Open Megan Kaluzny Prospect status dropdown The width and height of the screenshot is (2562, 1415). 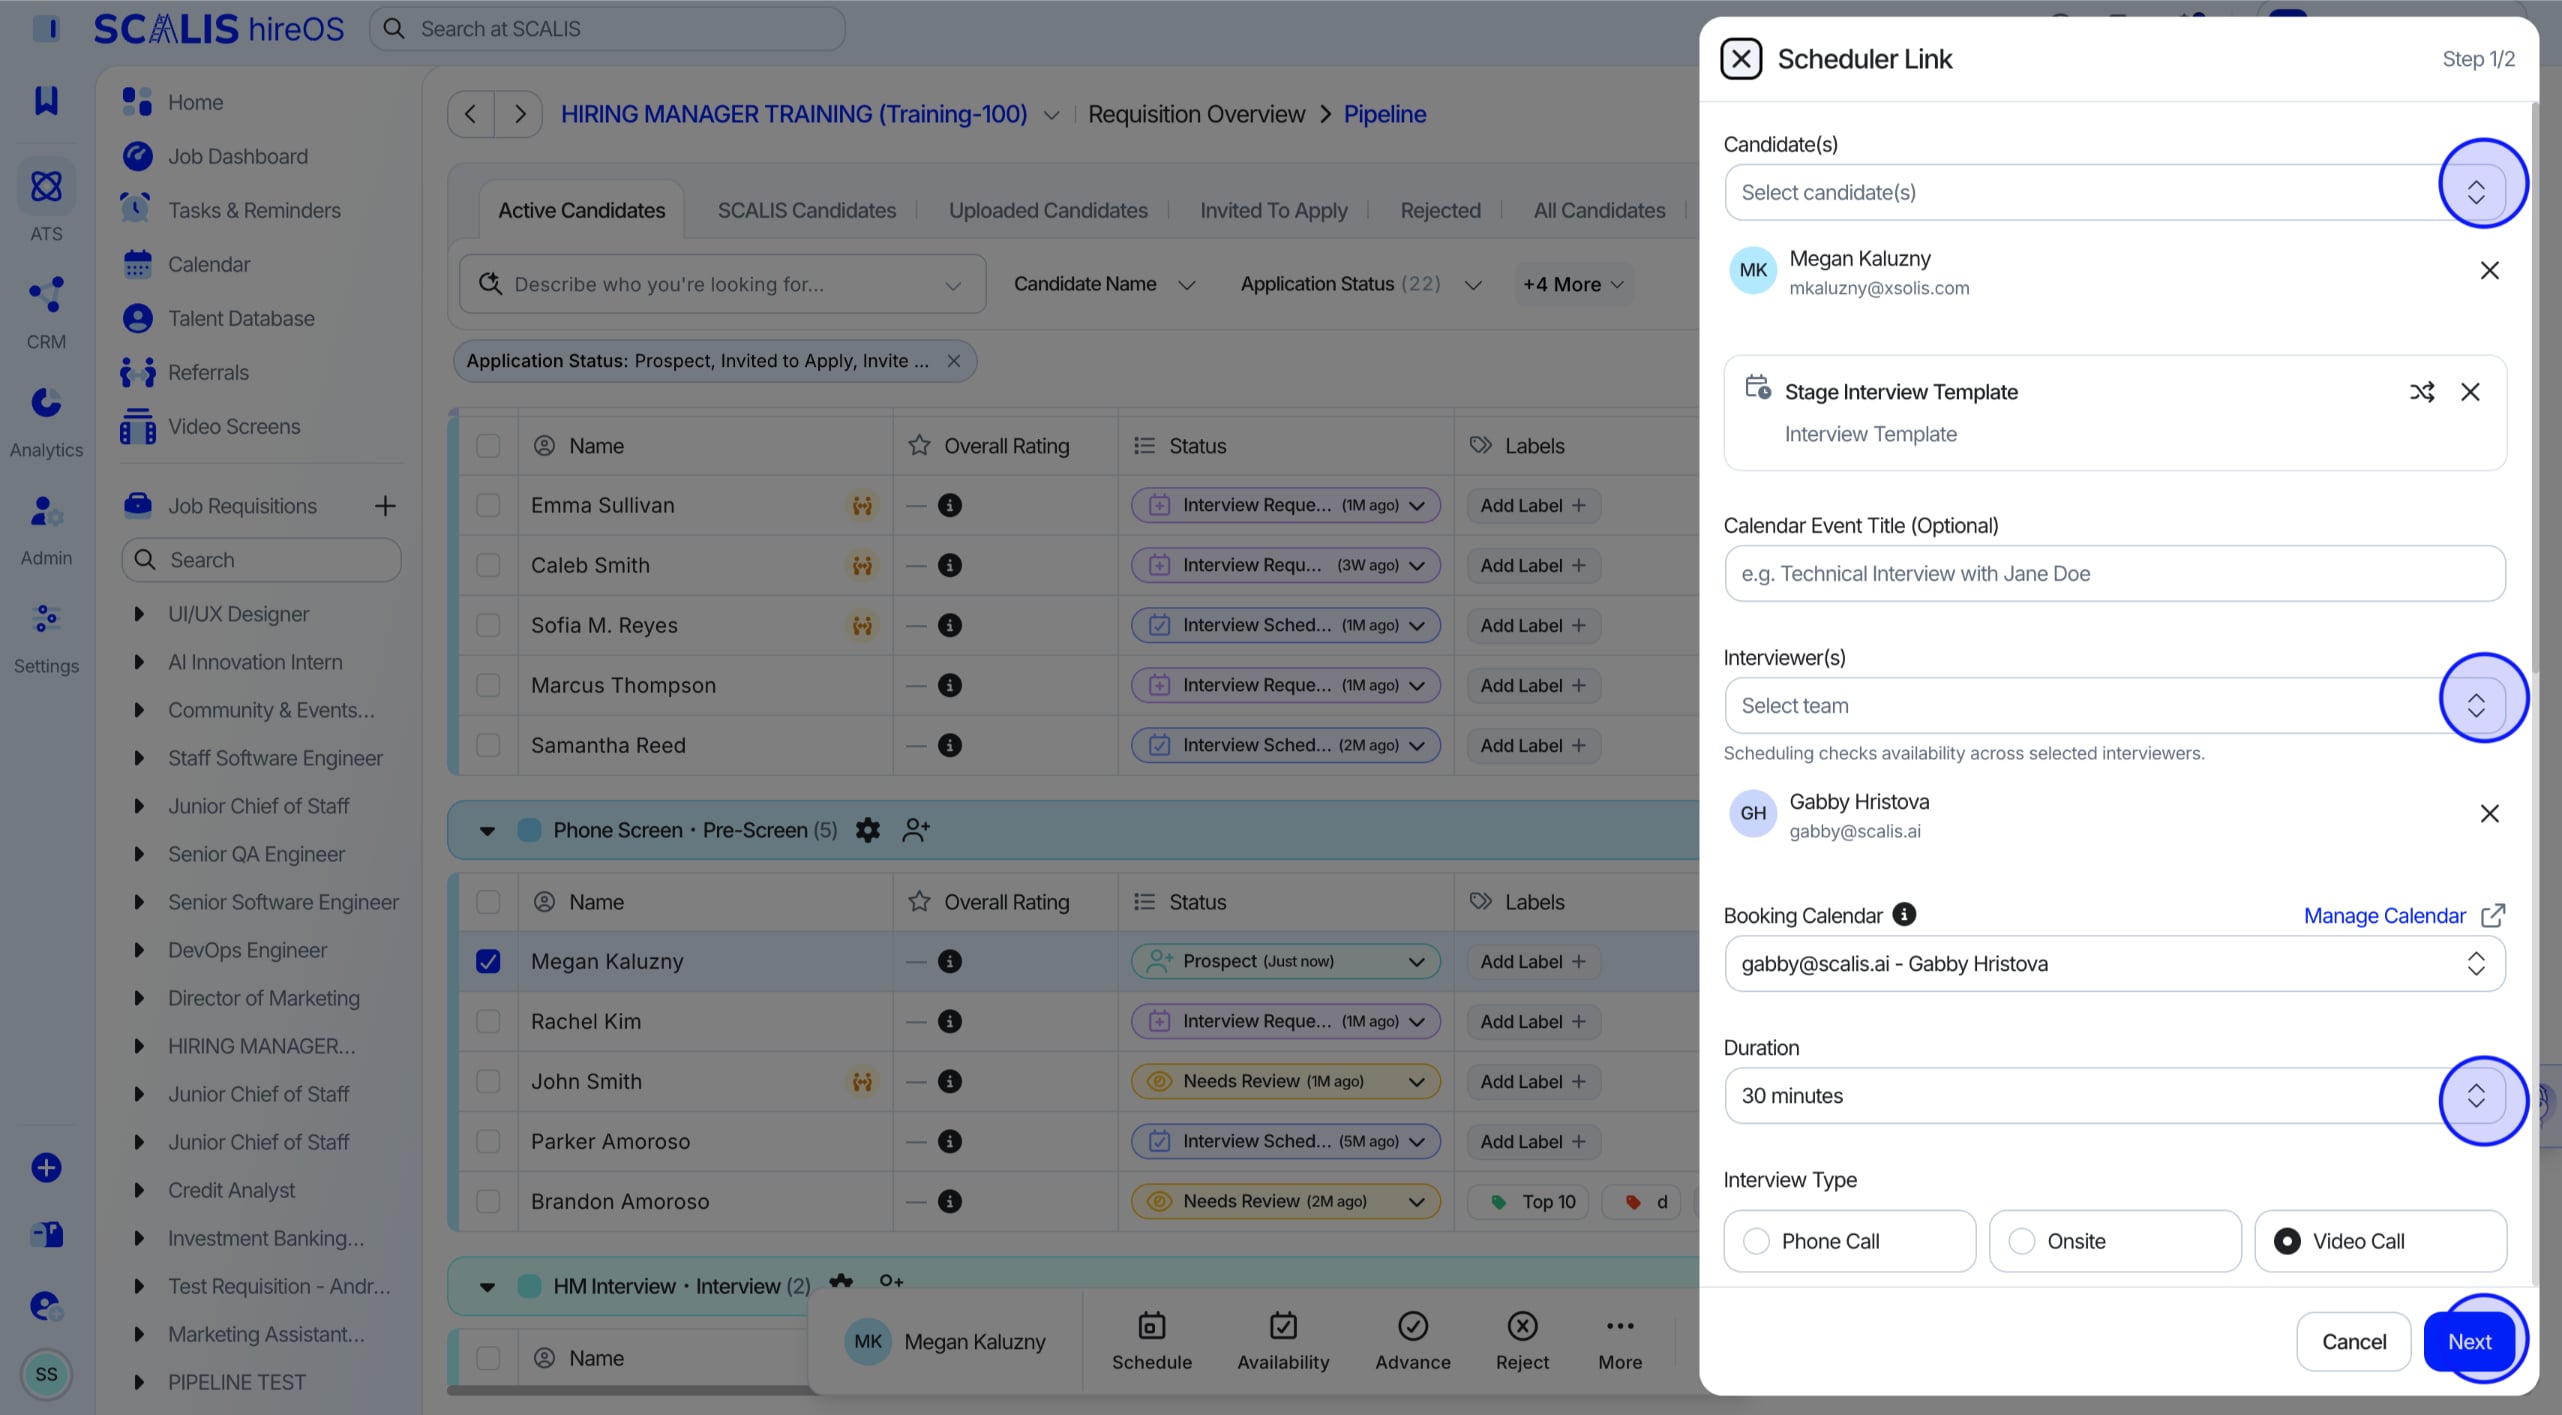tap(1285, 962)
